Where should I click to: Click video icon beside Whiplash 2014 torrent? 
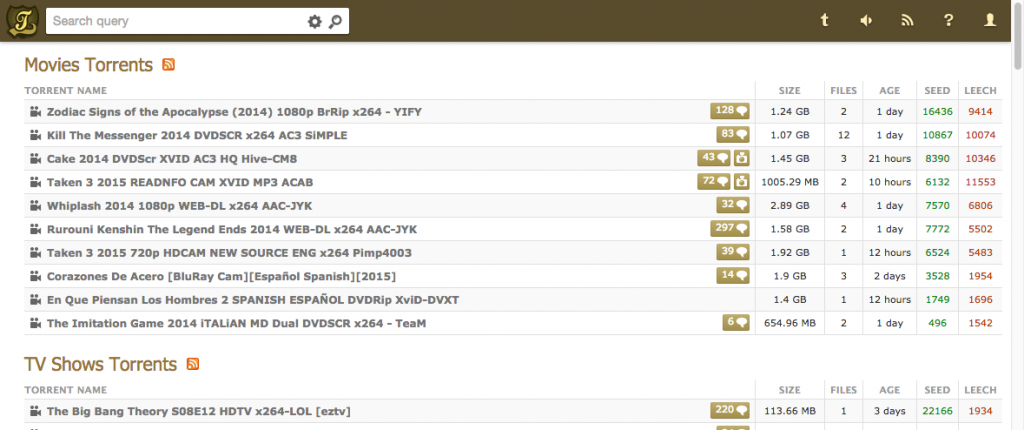[x=35, y=206]
